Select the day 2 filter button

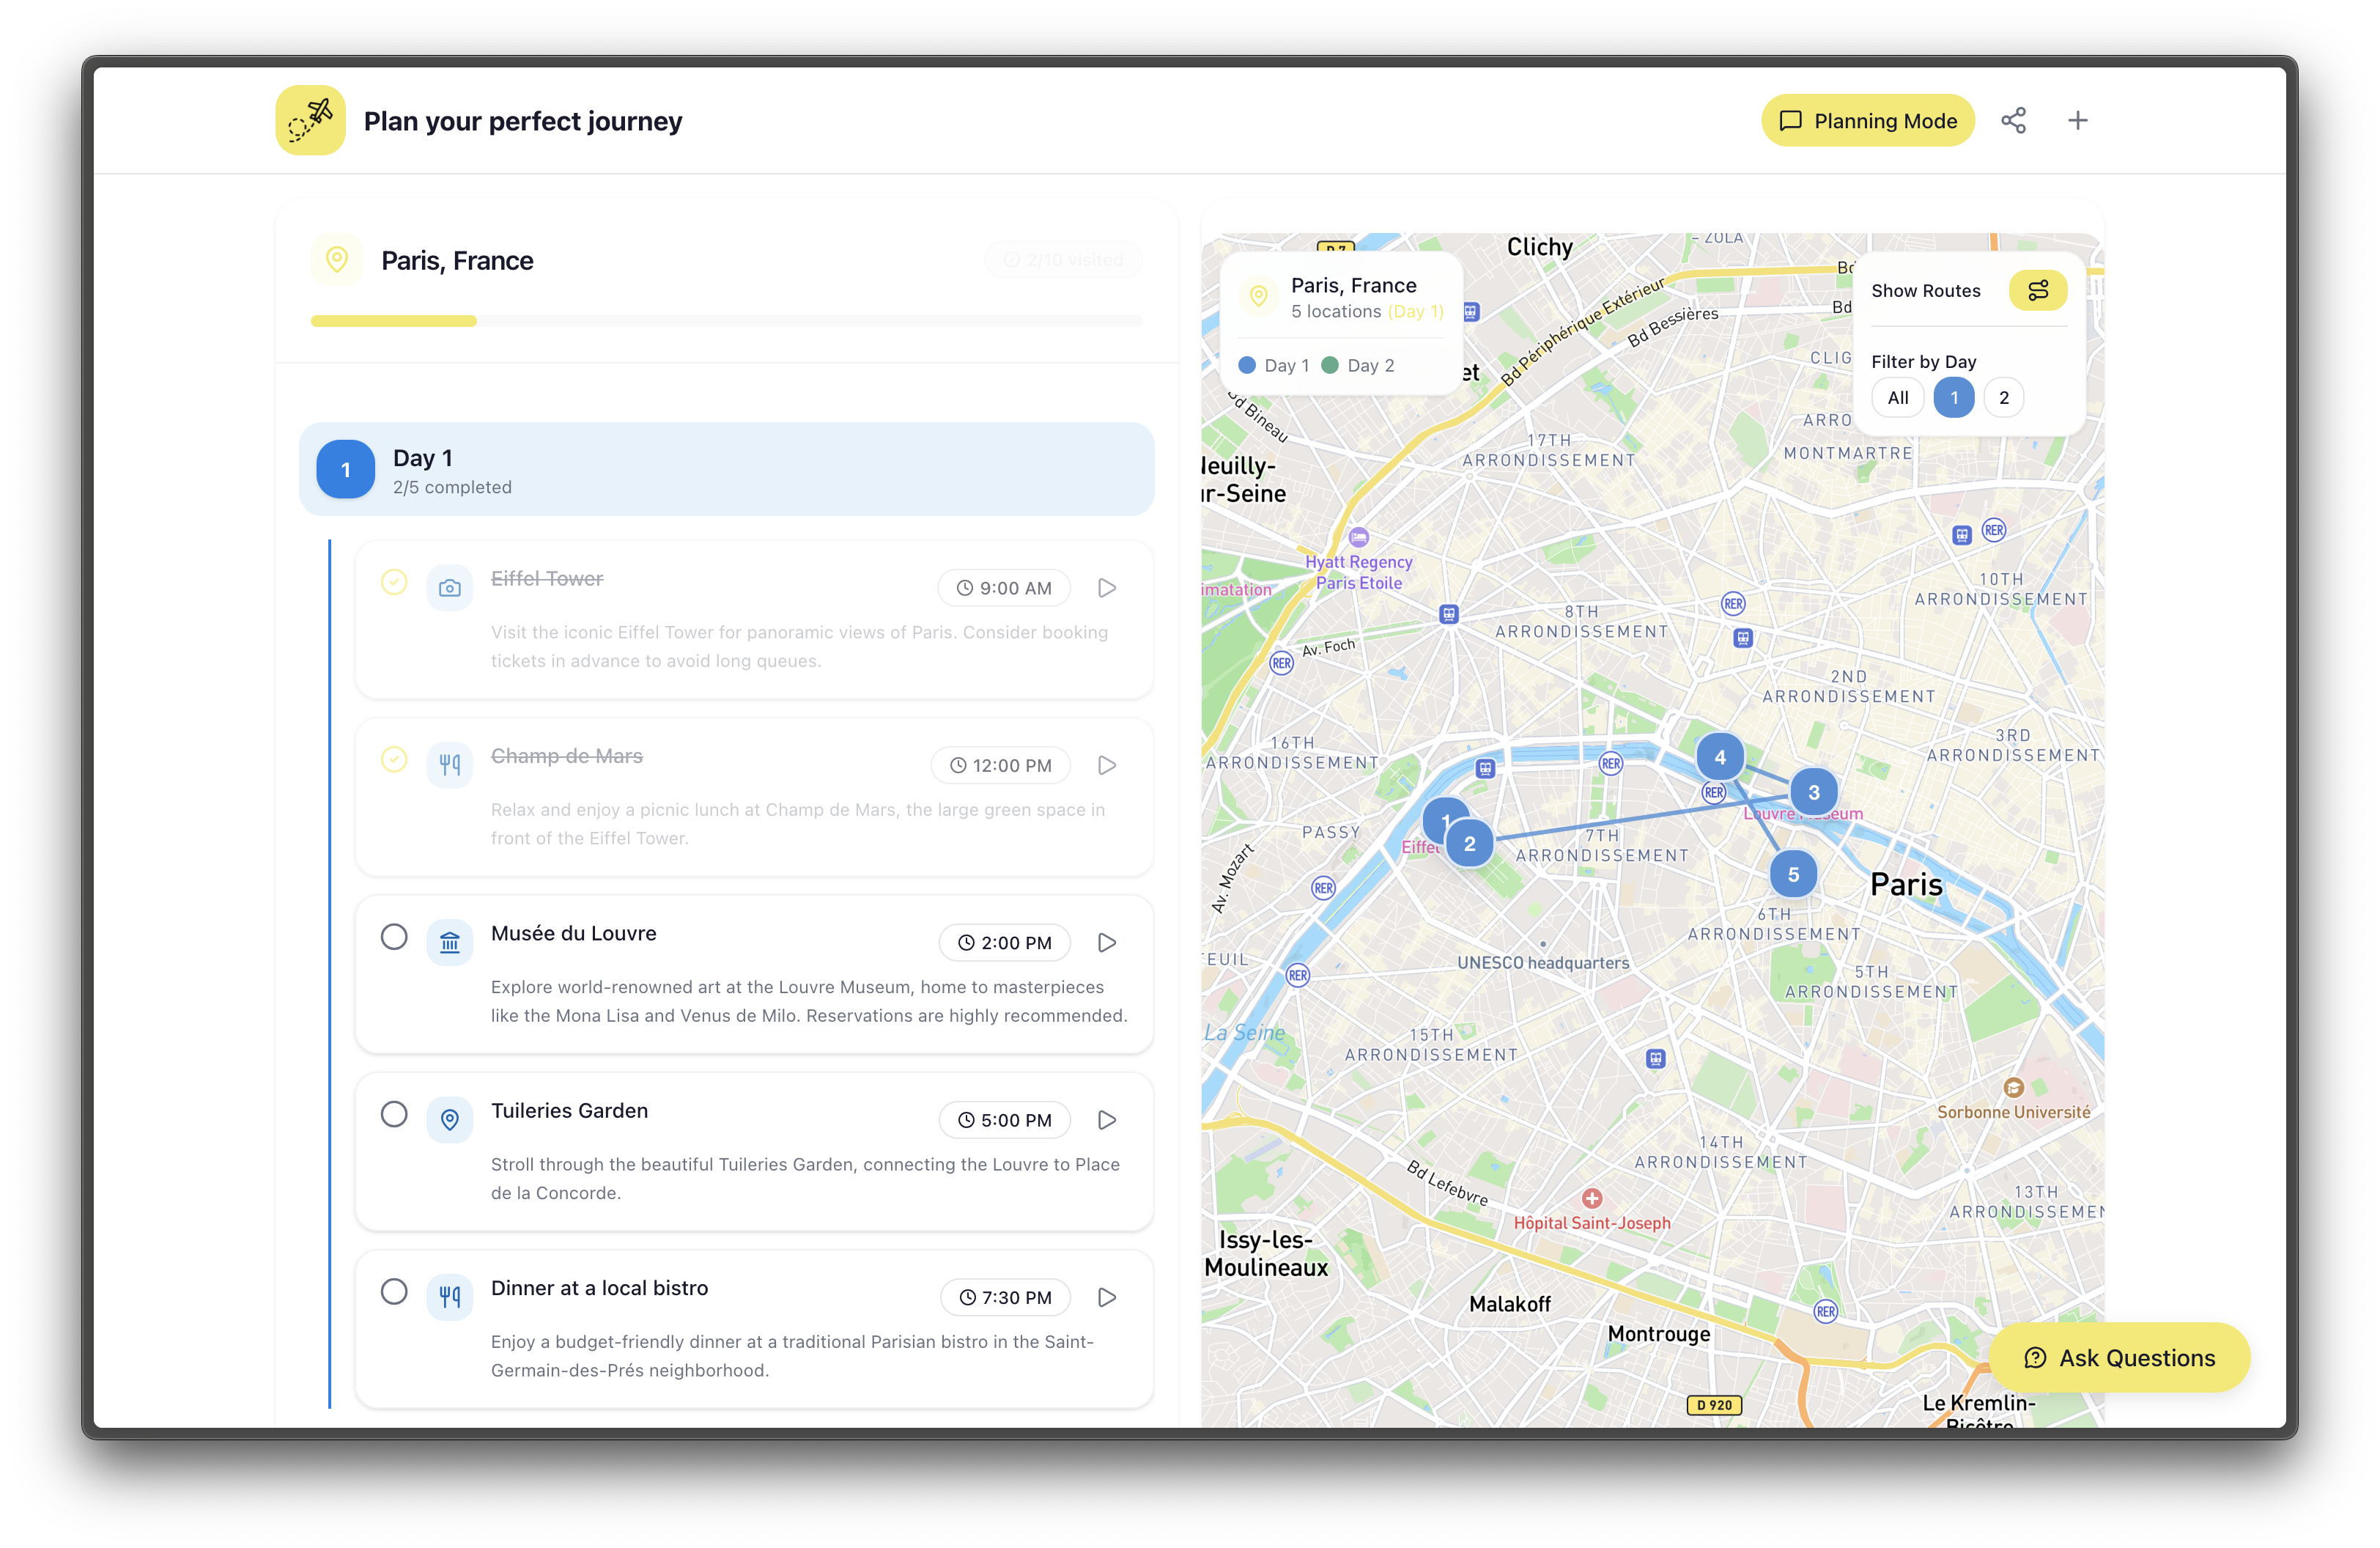(x=2003, y=397)
